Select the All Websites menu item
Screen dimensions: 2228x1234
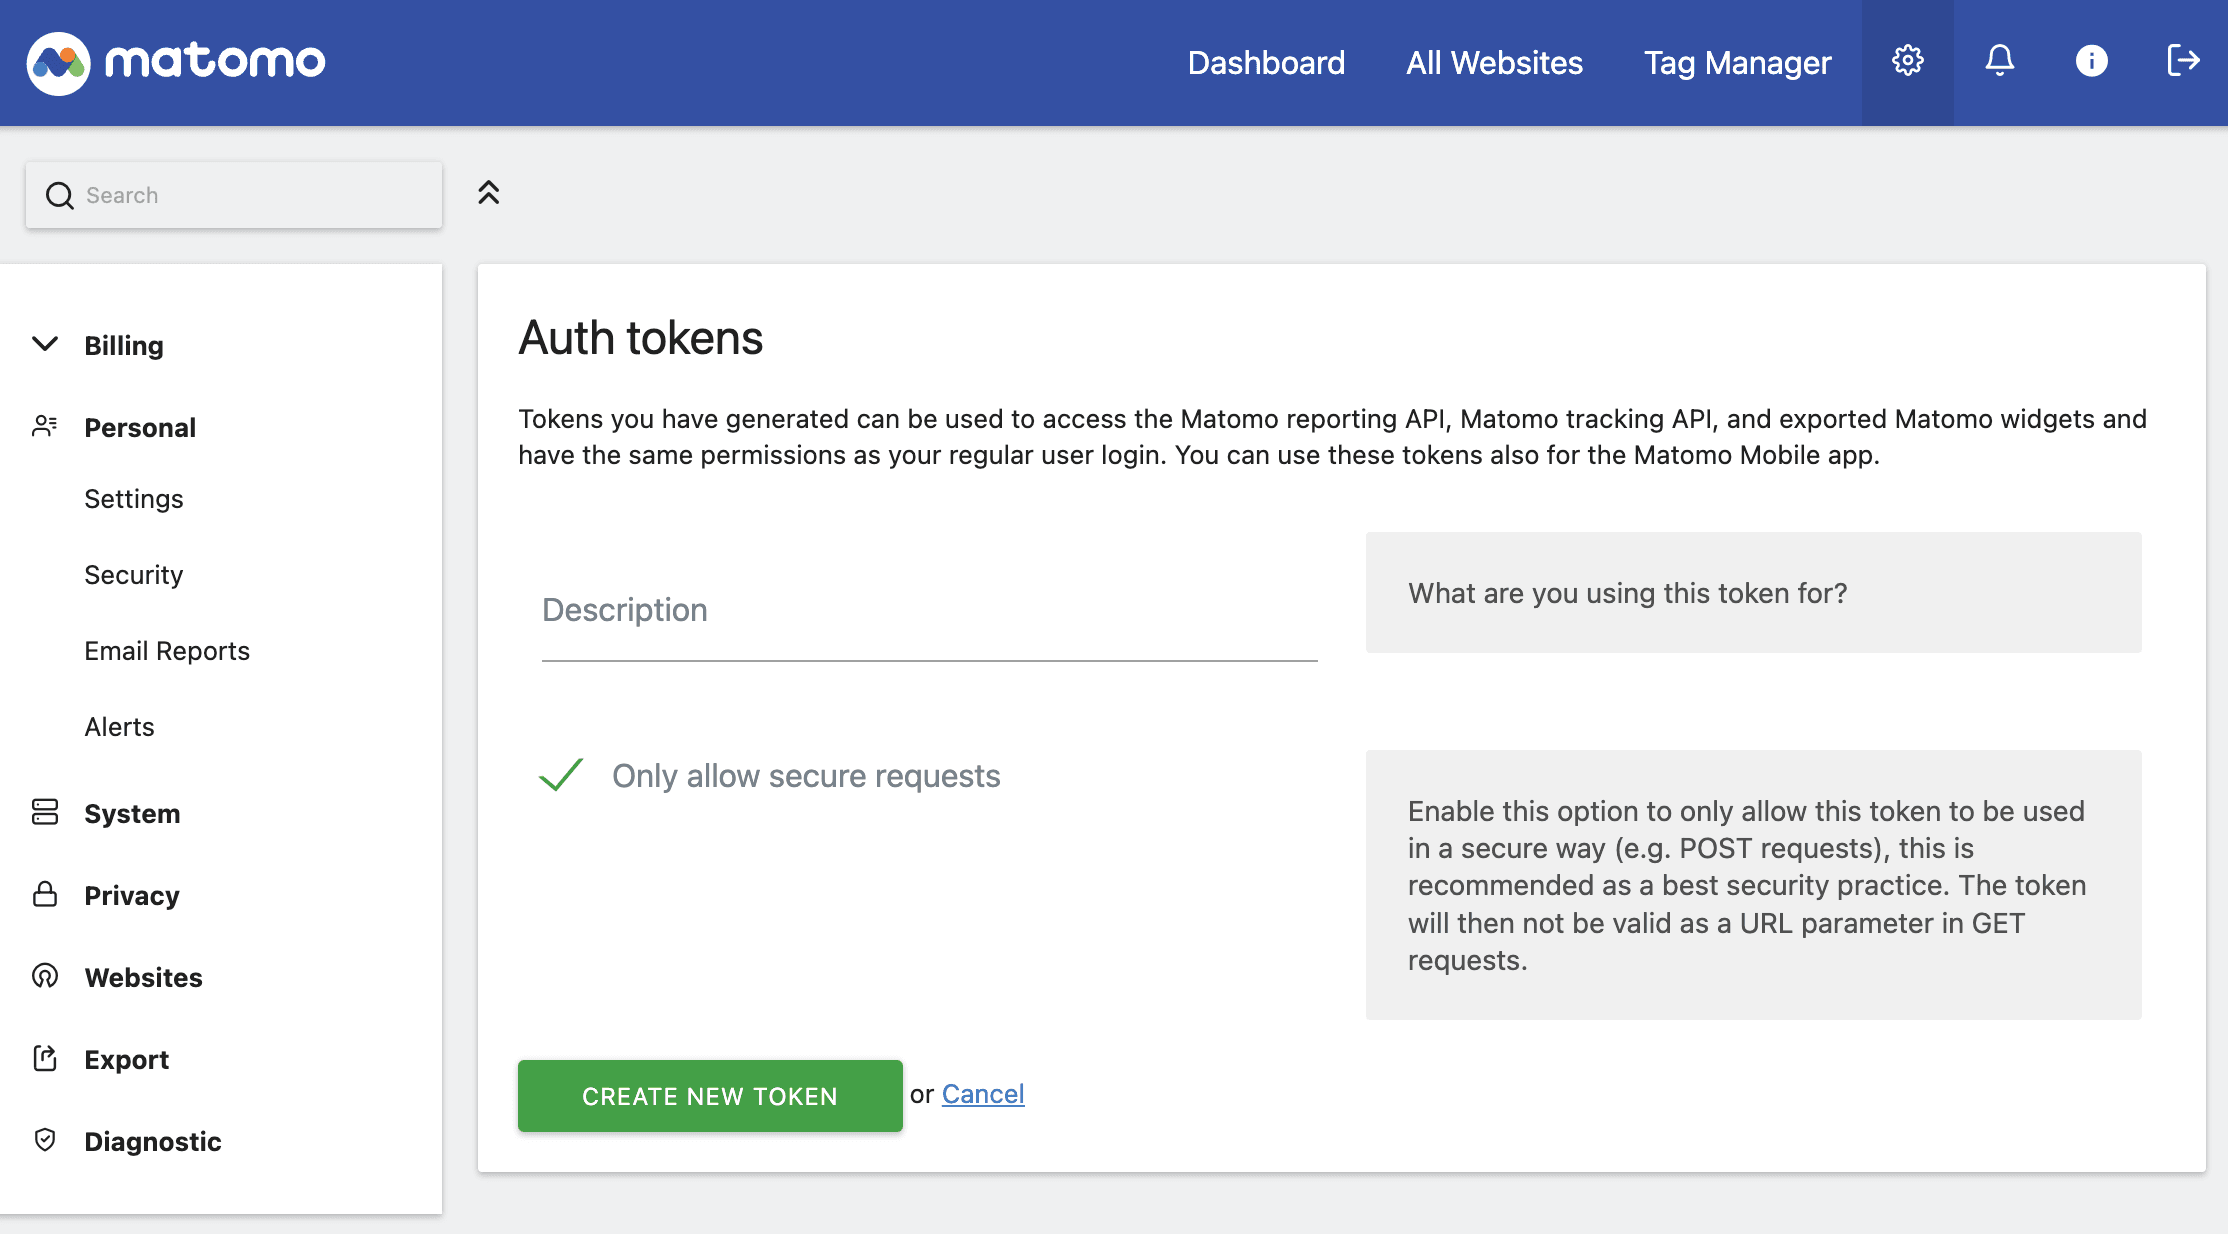coord(1494,64)
